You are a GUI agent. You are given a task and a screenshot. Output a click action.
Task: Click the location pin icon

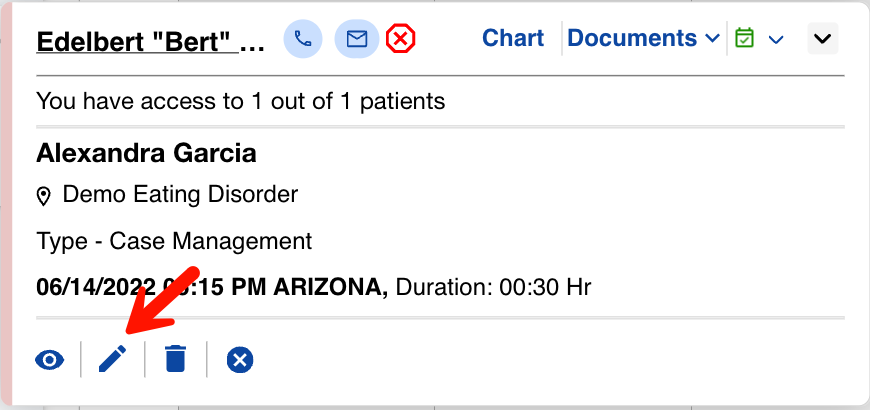point(44,196)
